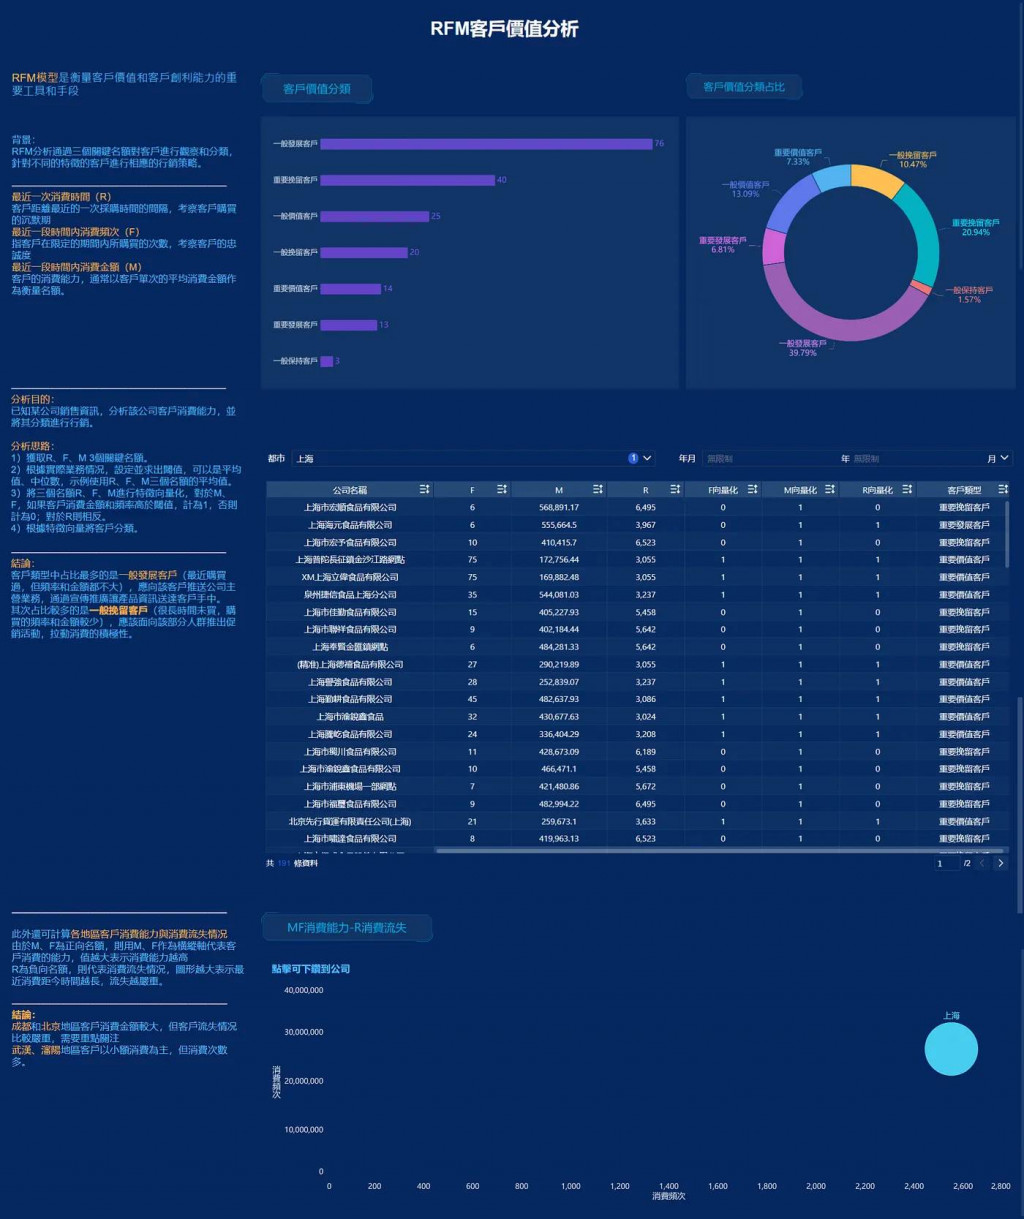
Task: Click the sort icon in the R column header
Action: [673, 490]
